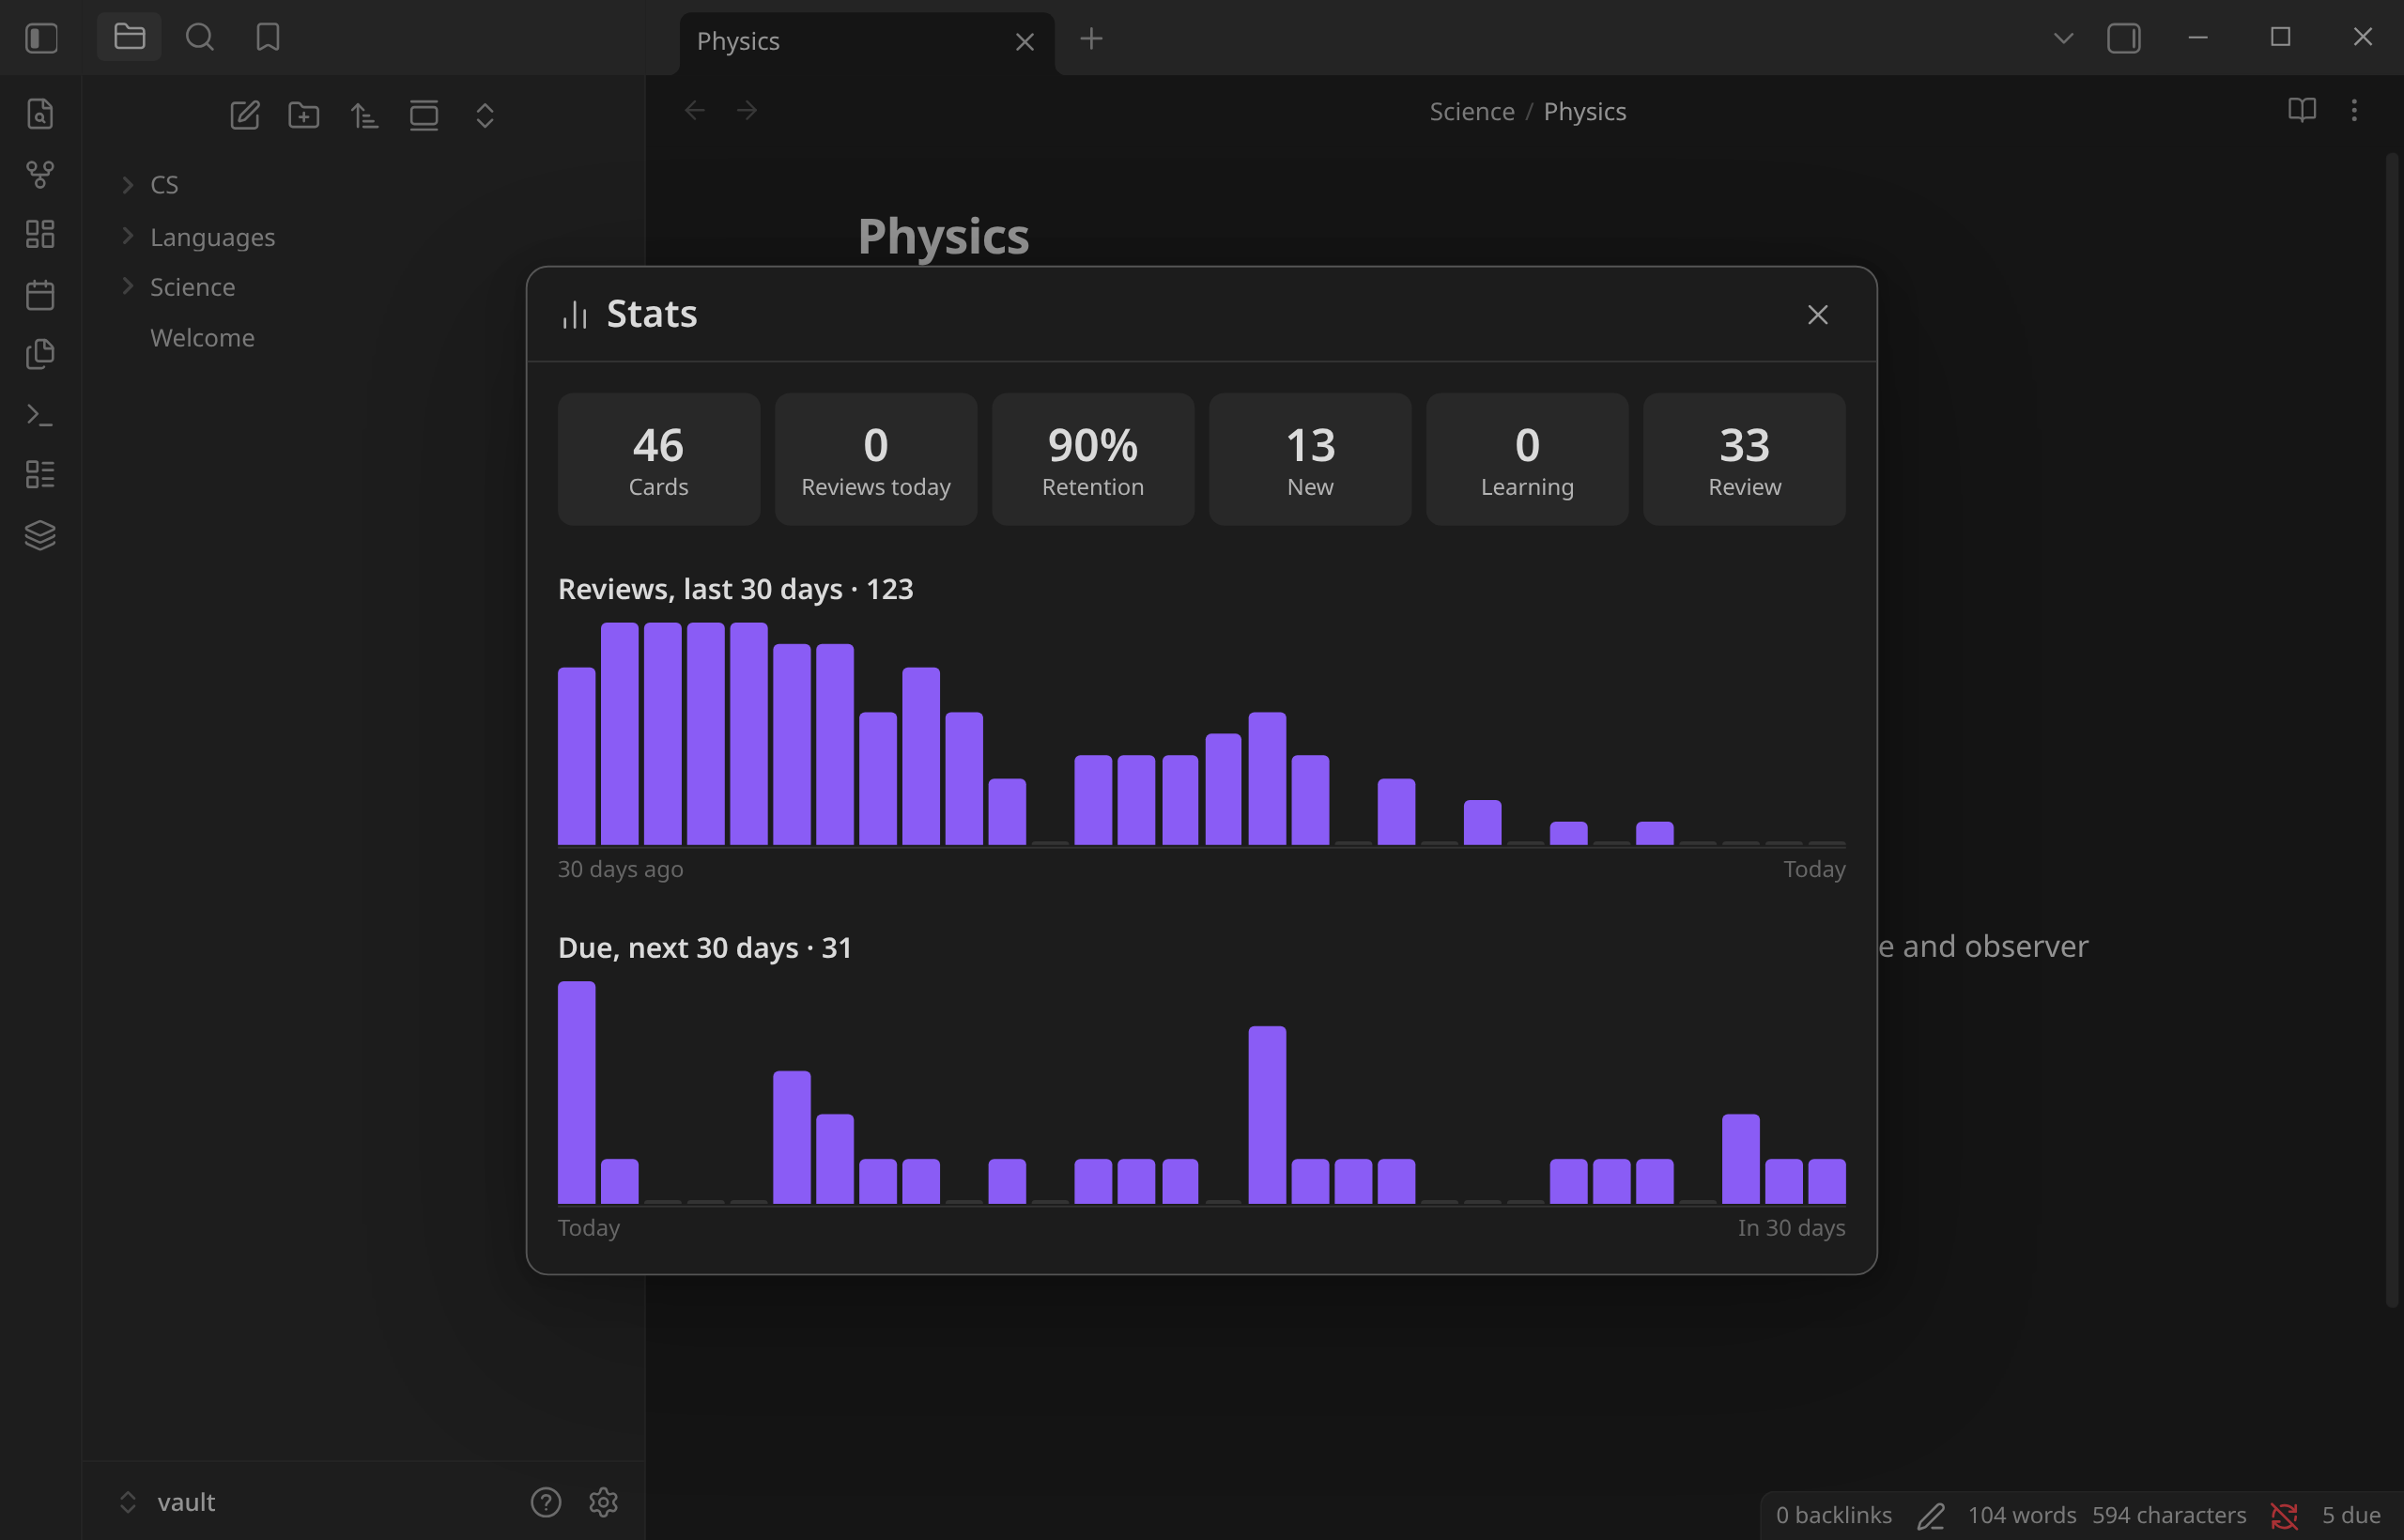Open the more options vertical dots

pos(2354,110)
